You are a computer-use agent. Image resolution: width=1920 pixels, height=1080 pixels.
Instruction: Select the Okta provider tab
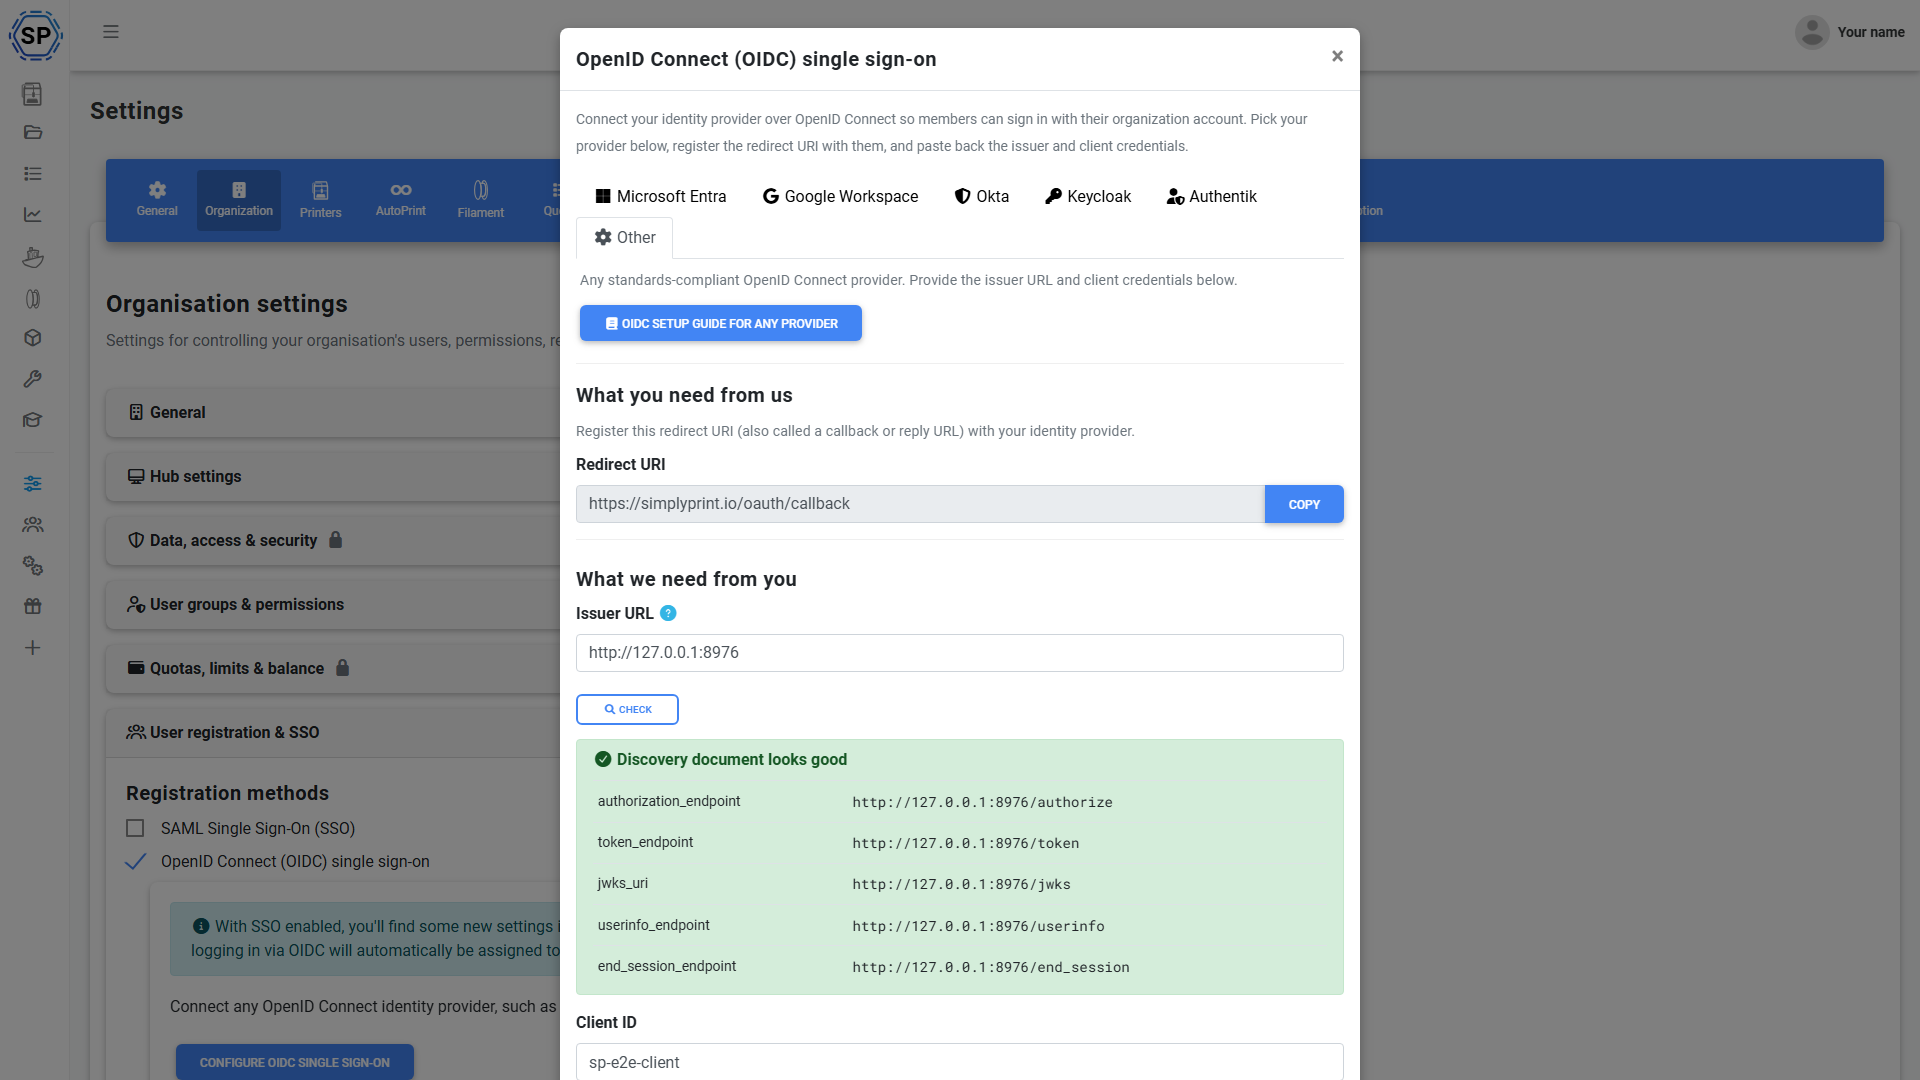(x=982, y=197)
